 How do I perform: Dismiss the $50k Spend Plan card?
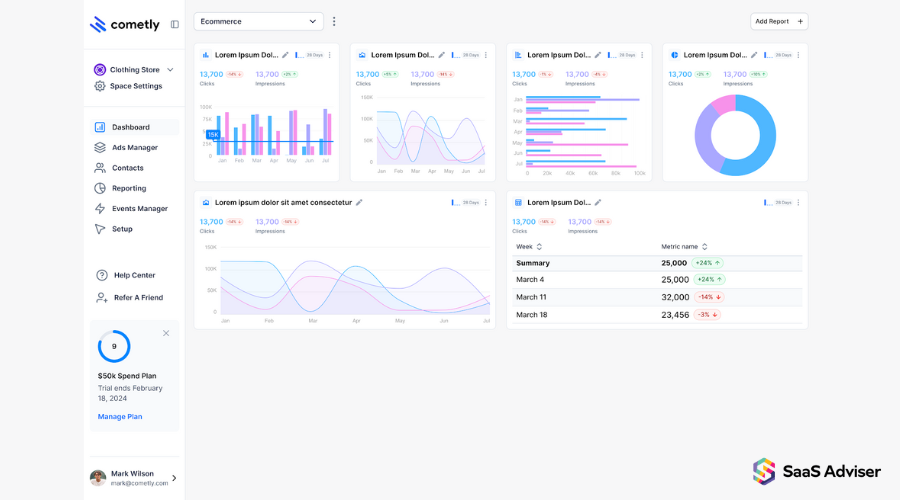(x=166, y=334)
